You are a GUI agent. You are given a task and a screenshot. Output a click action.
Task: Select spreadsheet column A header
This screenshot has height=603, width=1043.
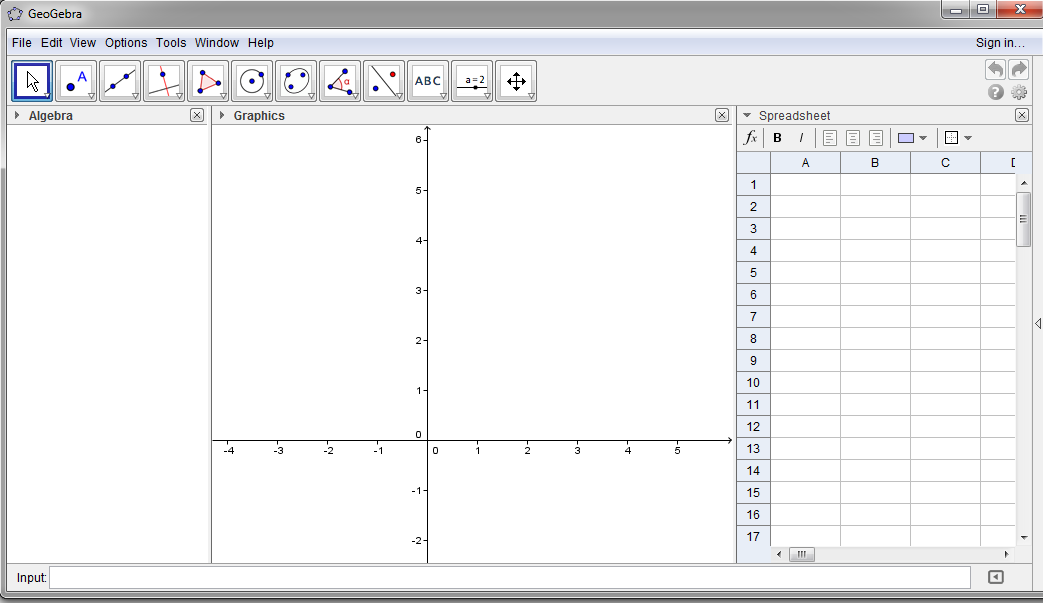click(805, 163)
